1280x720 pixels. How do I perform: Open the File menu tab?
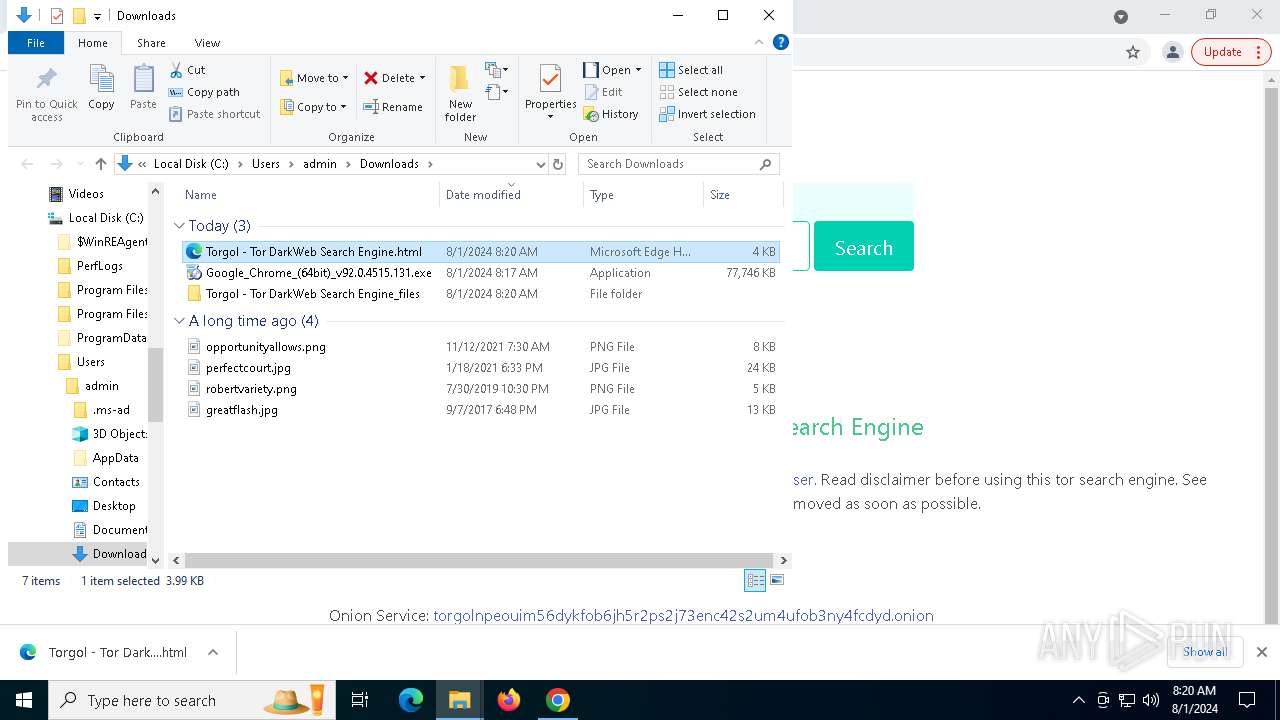tap(36, 43)
